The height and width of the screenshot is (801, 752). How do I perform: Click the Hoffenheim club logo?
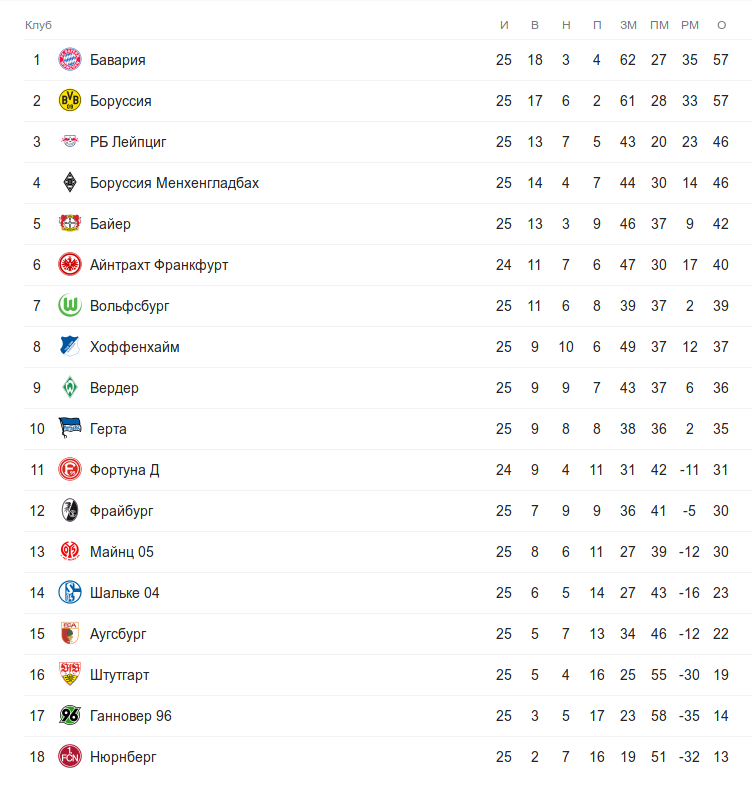pyautogui.click(x=69, y=347)
